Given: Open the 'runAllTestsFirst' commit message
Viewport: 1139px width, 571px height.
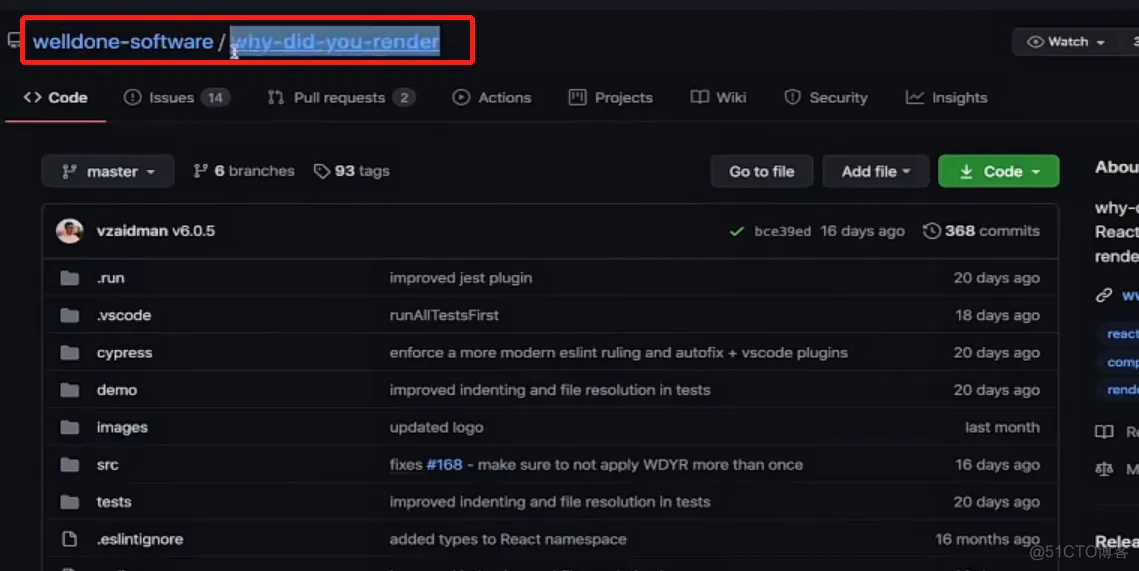Looking at the screenshot, I should pyautogui.click(x=444, y=315).
